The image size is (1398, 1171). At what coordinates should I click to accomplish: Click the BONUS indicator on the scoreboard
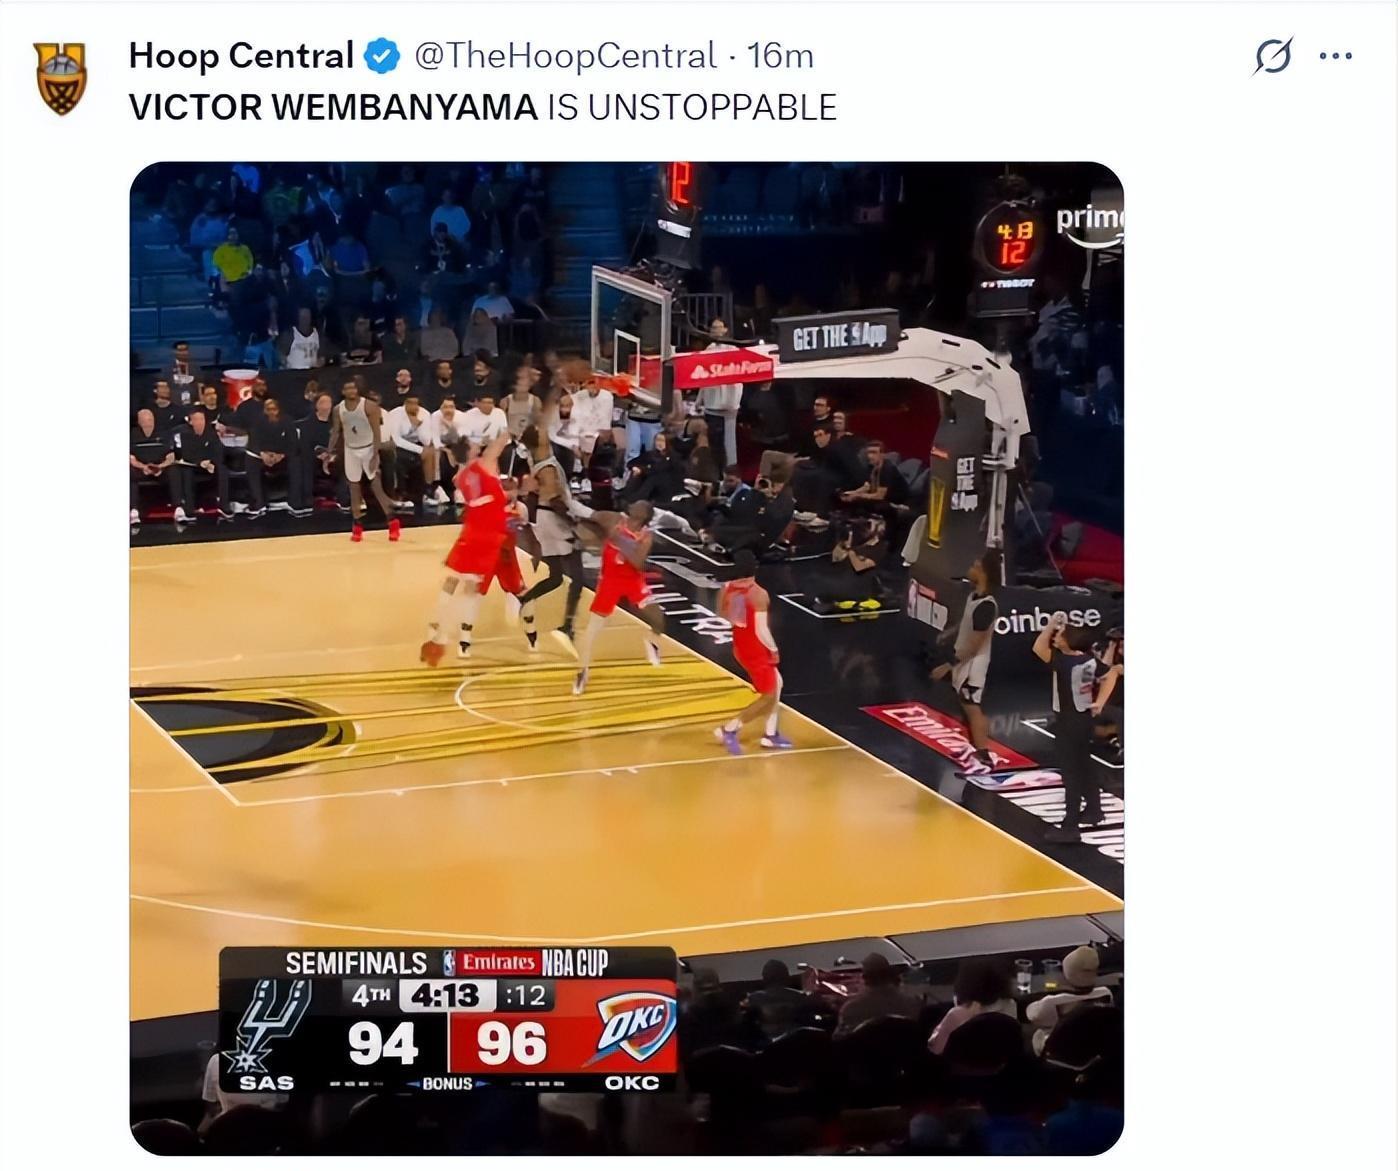(447, 1083)
